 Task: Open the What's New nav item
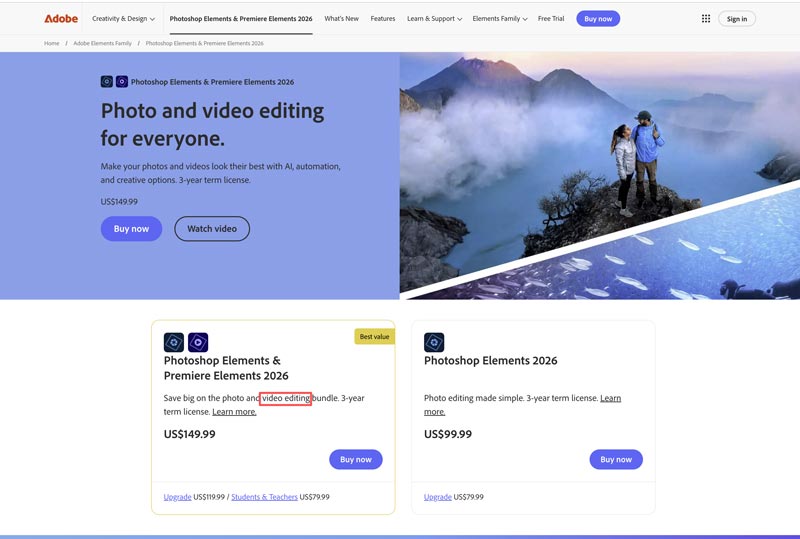[341, 19]
